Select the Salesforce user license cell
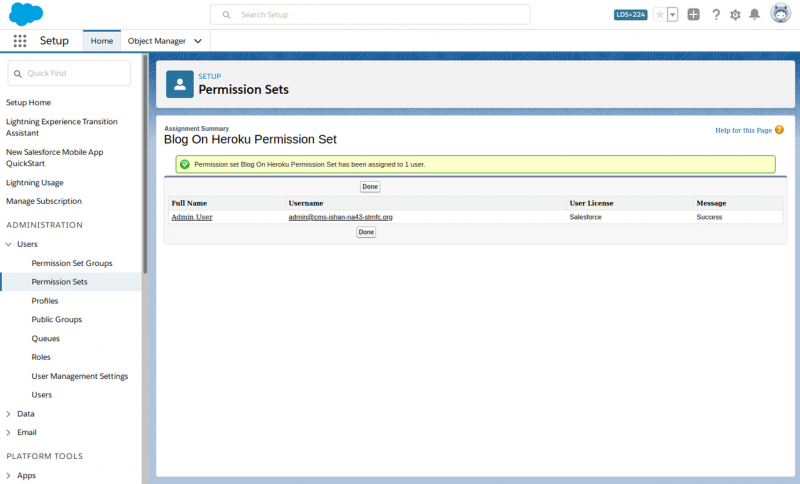Screen dimensions: 800x484 (x=629, y=217)
